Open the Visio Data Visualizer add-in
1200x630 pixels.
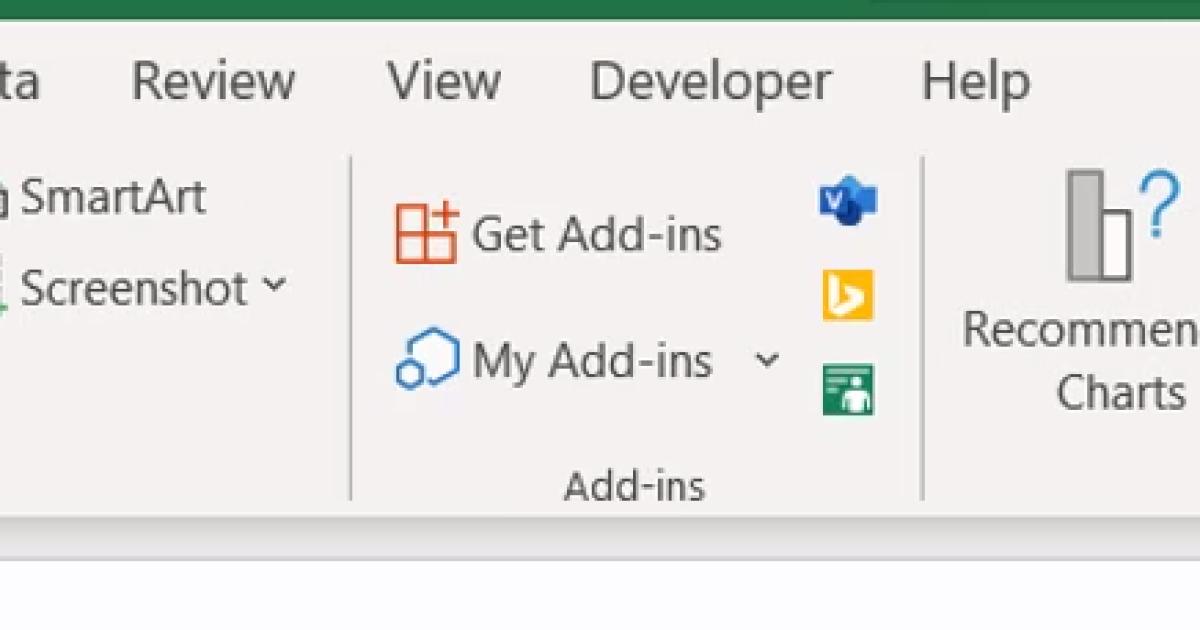[x=847, y=203]
